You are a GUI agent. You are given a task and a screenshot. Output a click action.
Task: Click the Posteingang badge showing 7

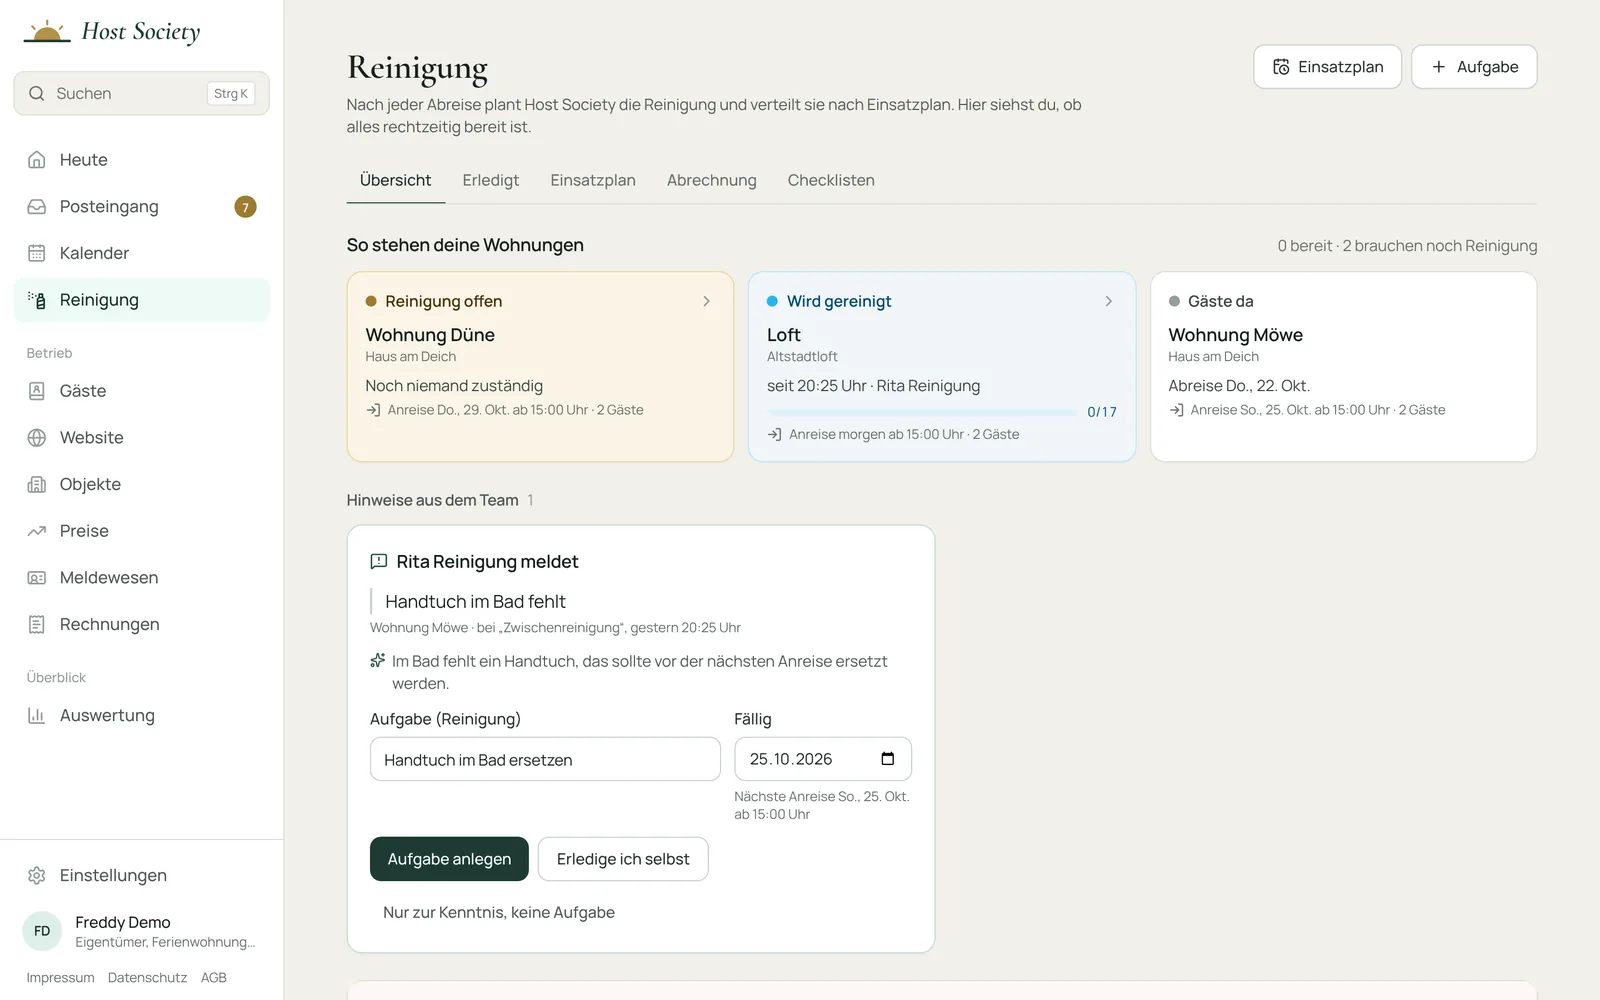click(x=245, y=207)
